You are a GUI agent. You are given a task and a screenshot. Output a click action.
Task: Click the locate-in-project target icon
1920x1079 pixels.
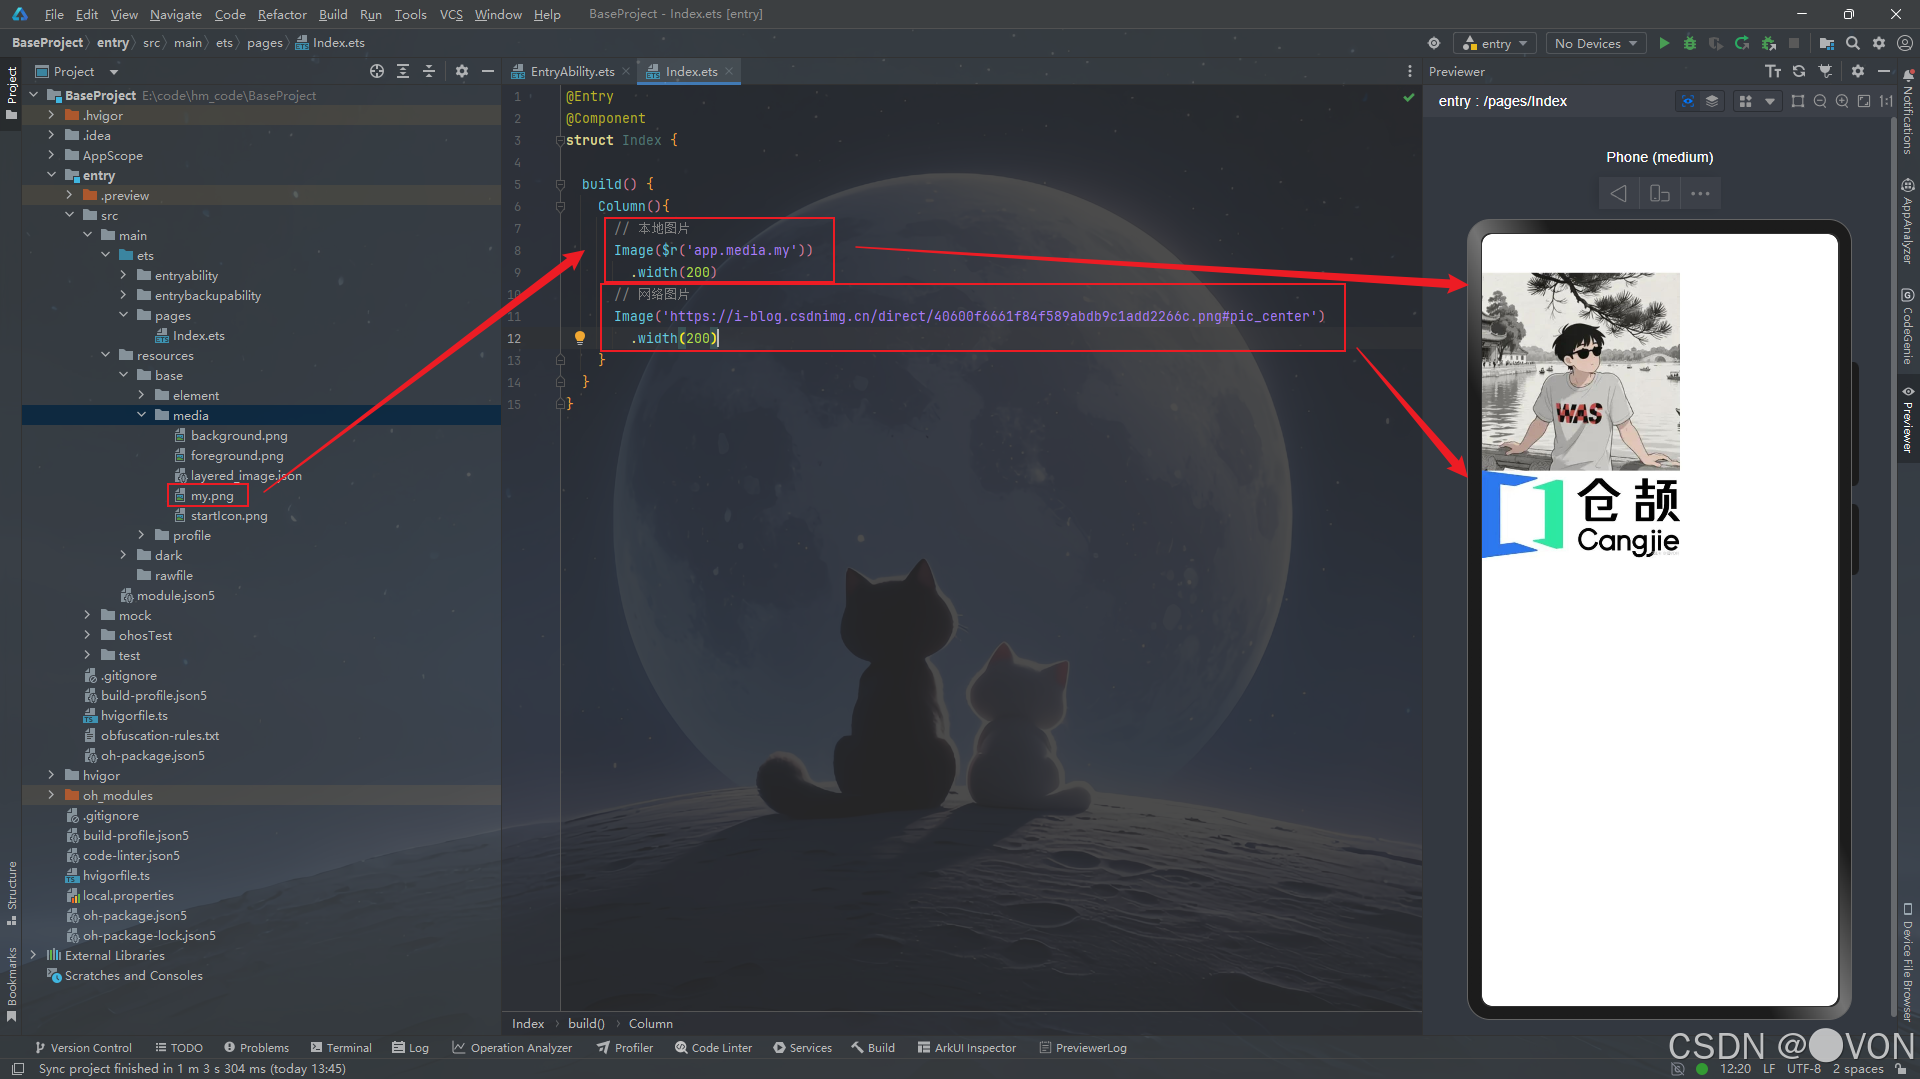pyautogui.click(x=377, y=71)
